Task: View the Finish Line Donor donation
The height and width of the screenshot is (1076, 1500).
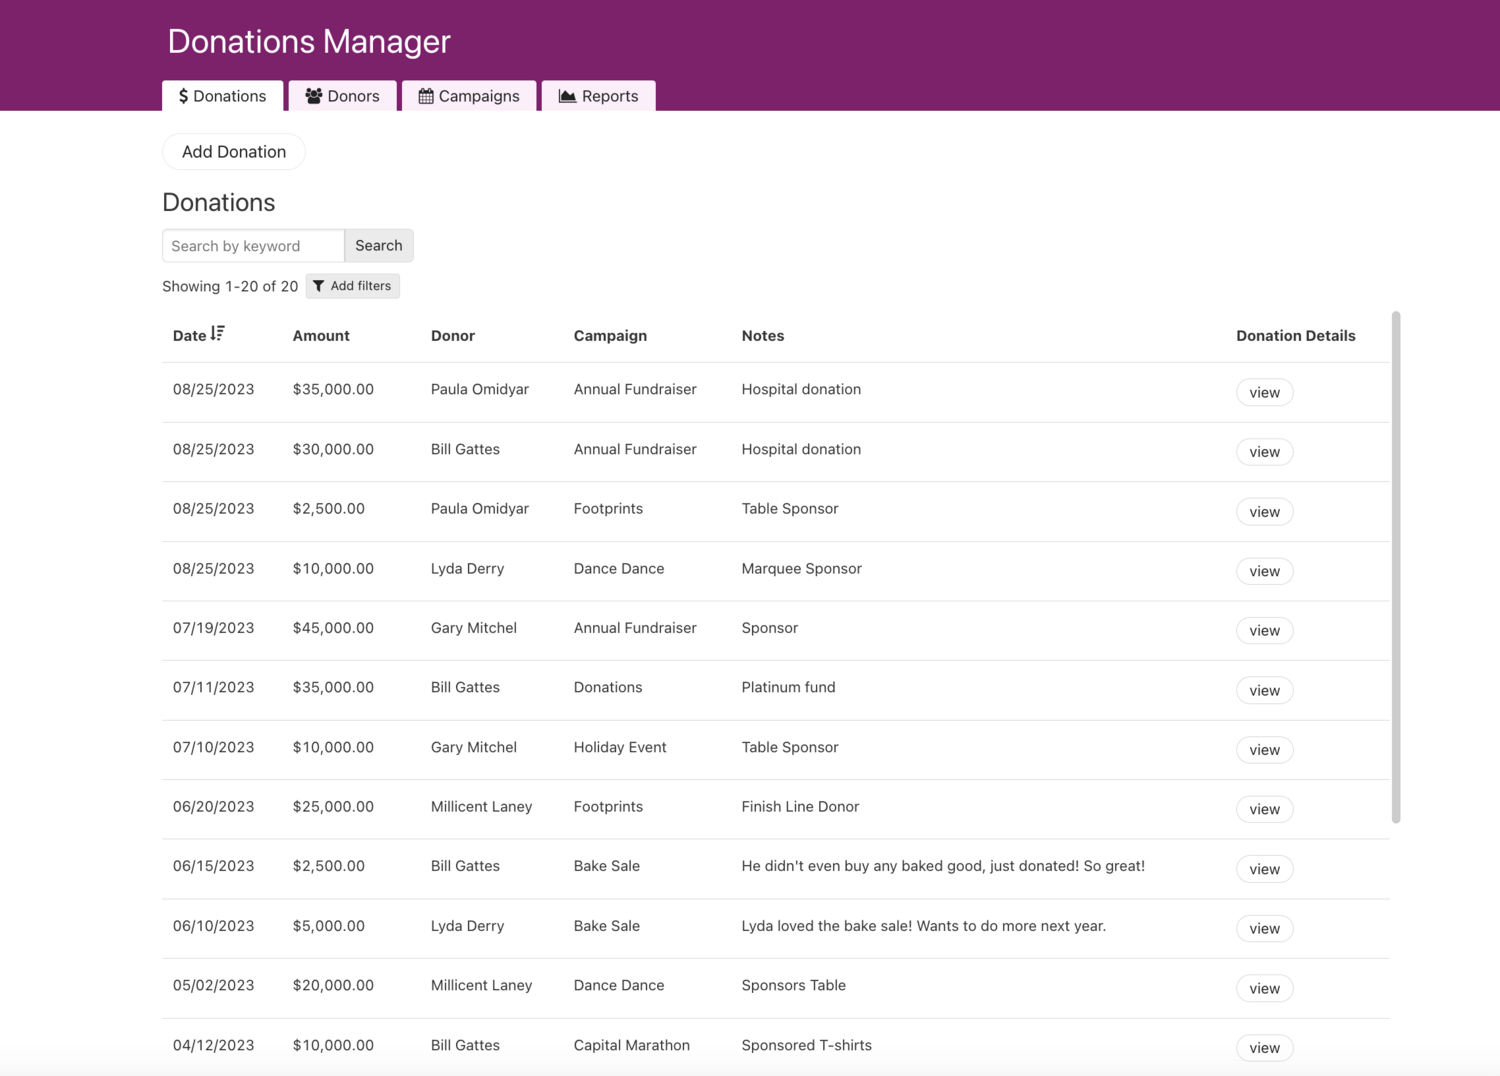Action: click(1264, 809)
